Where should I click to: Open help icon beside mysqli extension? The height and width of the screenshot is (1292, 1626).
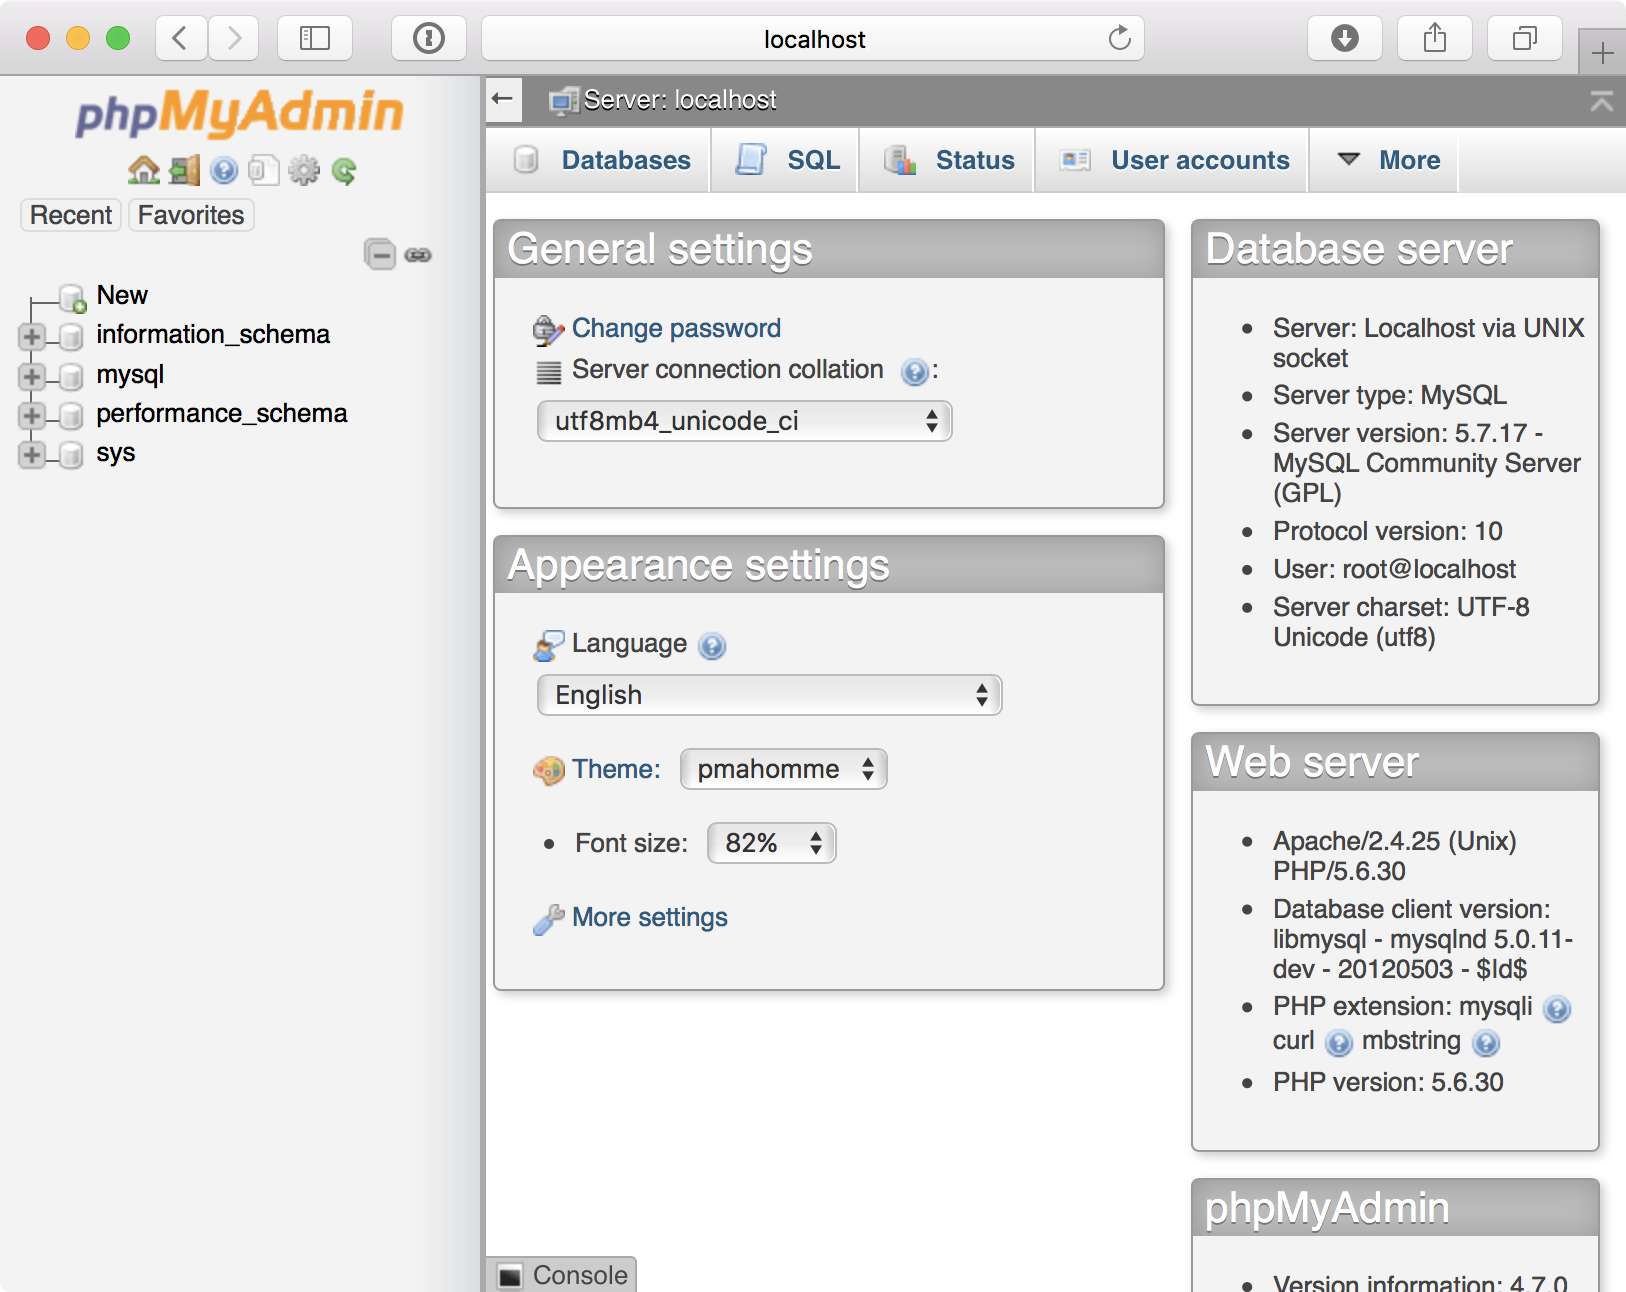pos(1557,1009)
